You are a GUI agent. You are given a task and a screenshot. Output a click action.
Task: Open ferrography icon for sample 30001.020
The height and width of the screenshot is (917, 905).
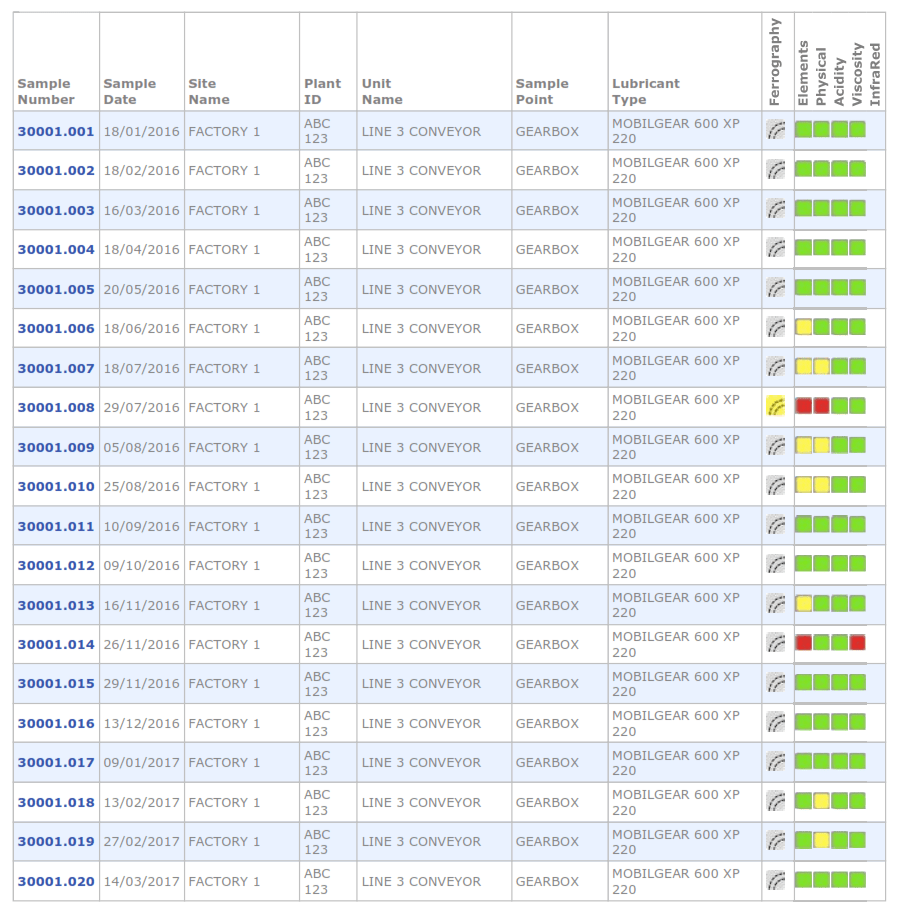point(776,880)
